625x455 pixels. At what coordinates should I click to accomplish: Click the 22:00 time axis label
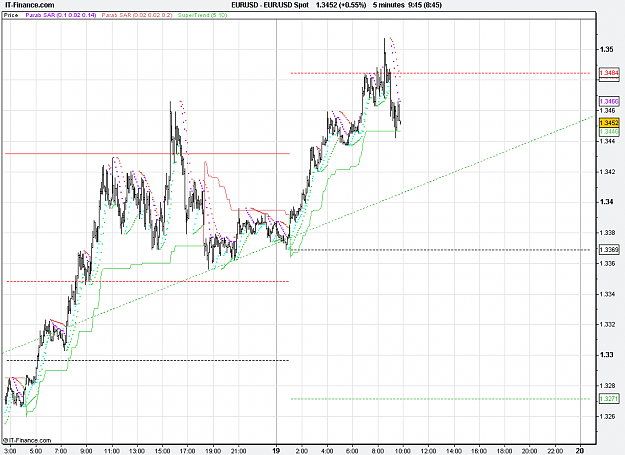click(x=555, y=451)
